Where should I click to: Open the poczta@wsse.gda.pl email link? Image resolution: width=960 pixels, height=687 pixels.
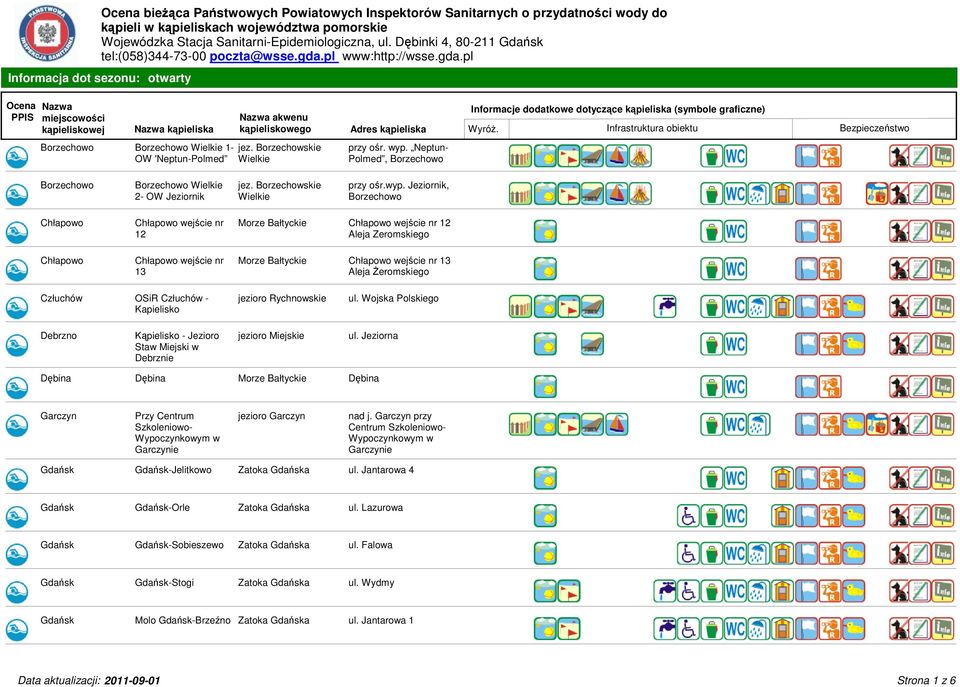pyautogui.click(x=273, y=56)
